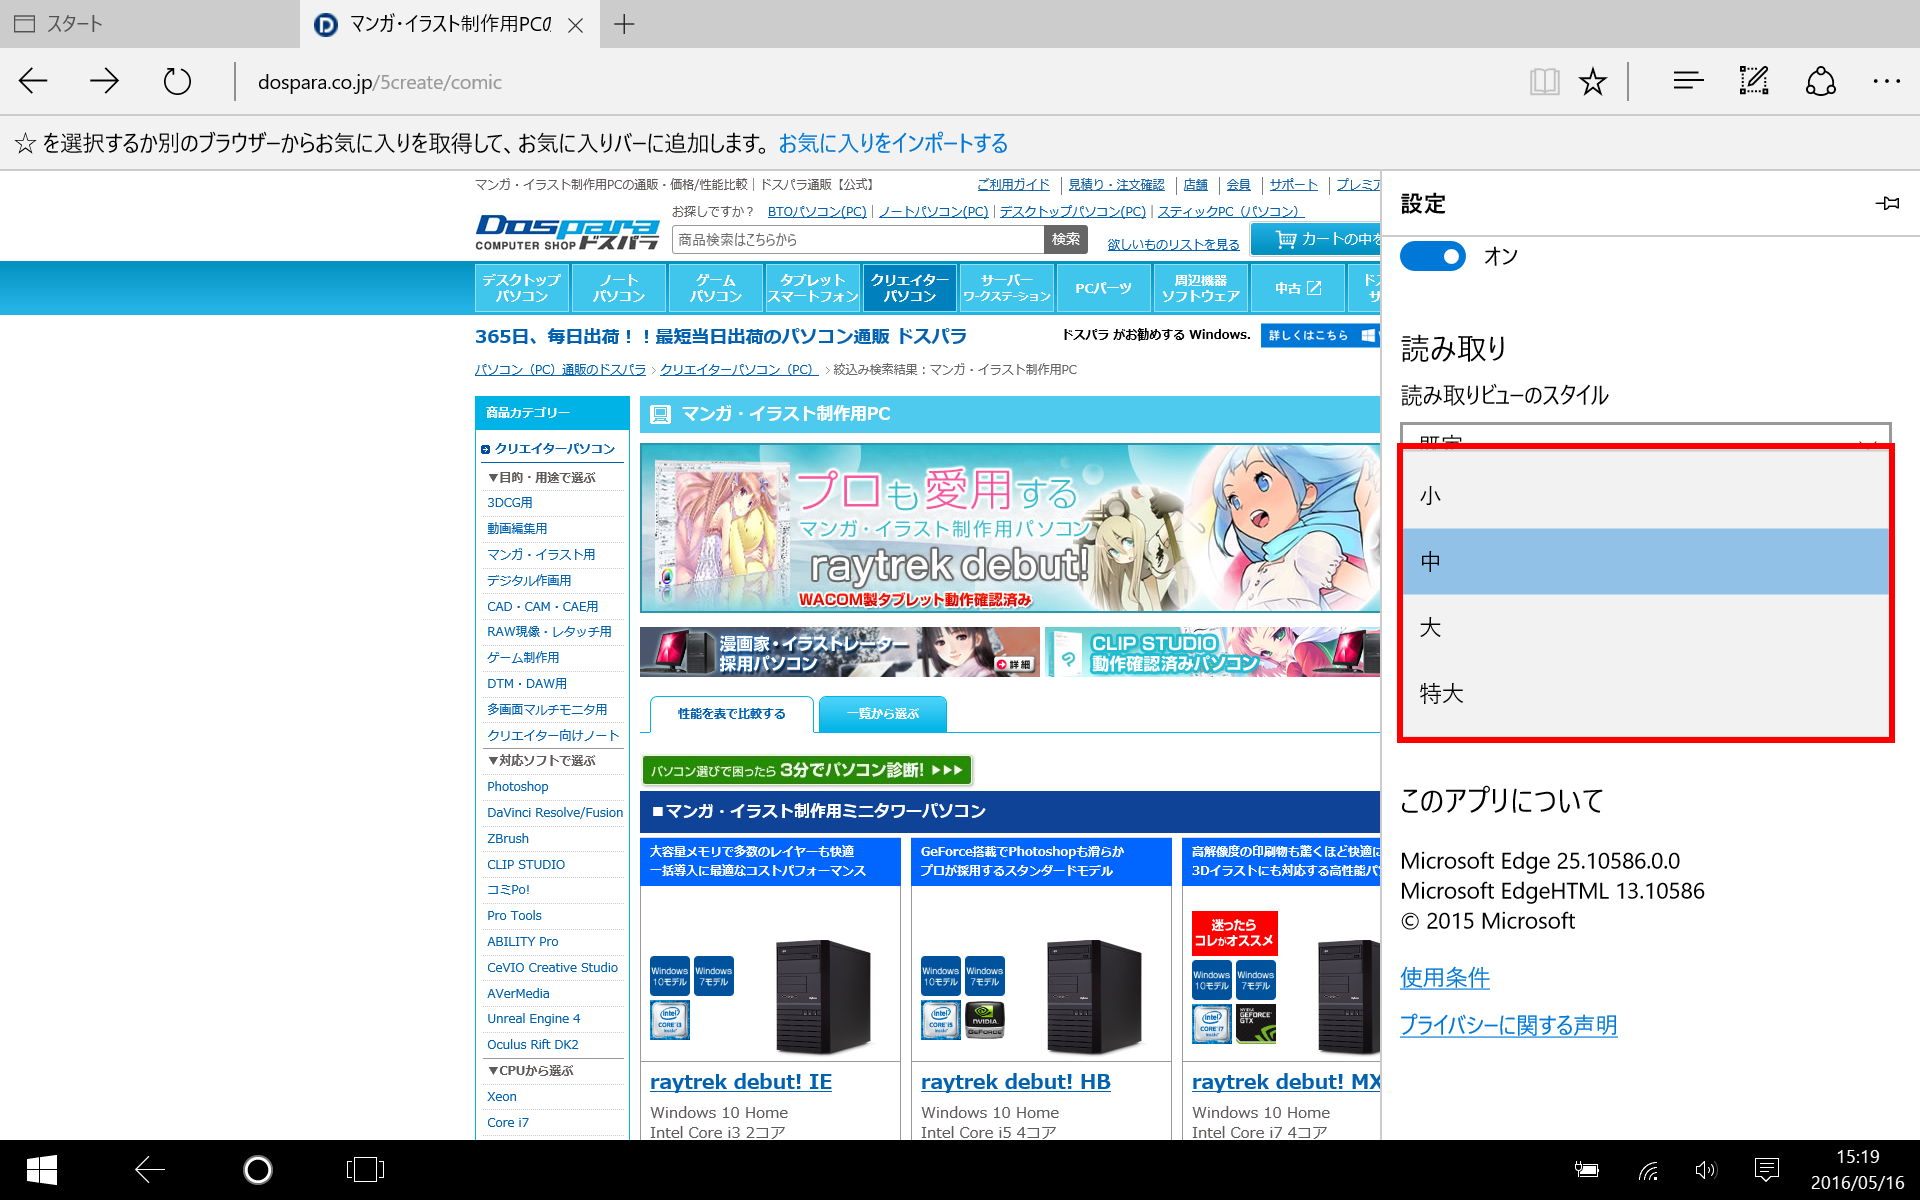
Task: Open Task View on the taskbar
Action: tap(365, 1169)
